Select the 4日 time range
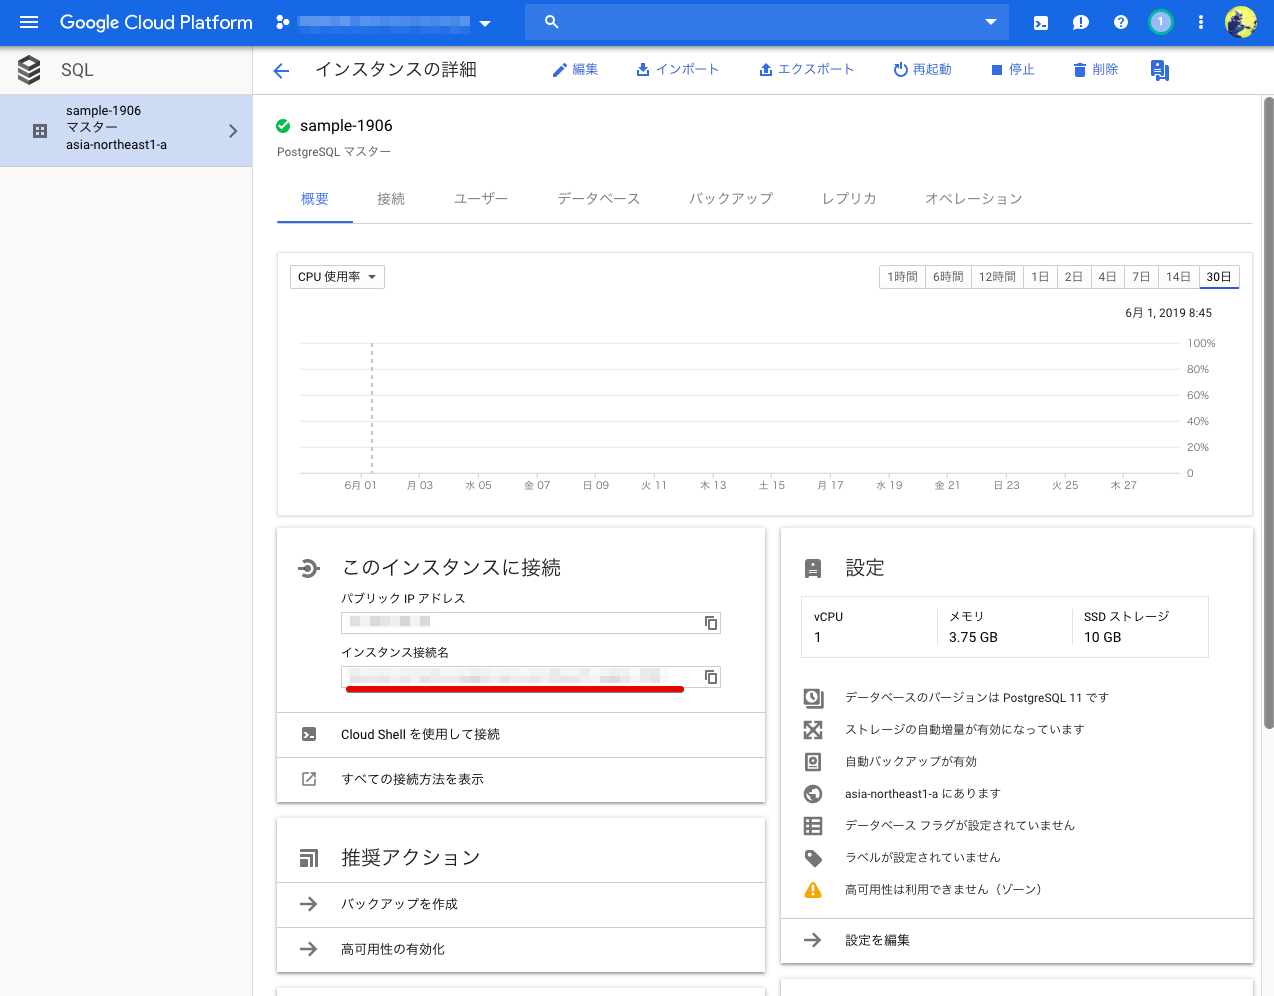The height and width of the screenshot is (996, 1274). (x=1107, y=277)
